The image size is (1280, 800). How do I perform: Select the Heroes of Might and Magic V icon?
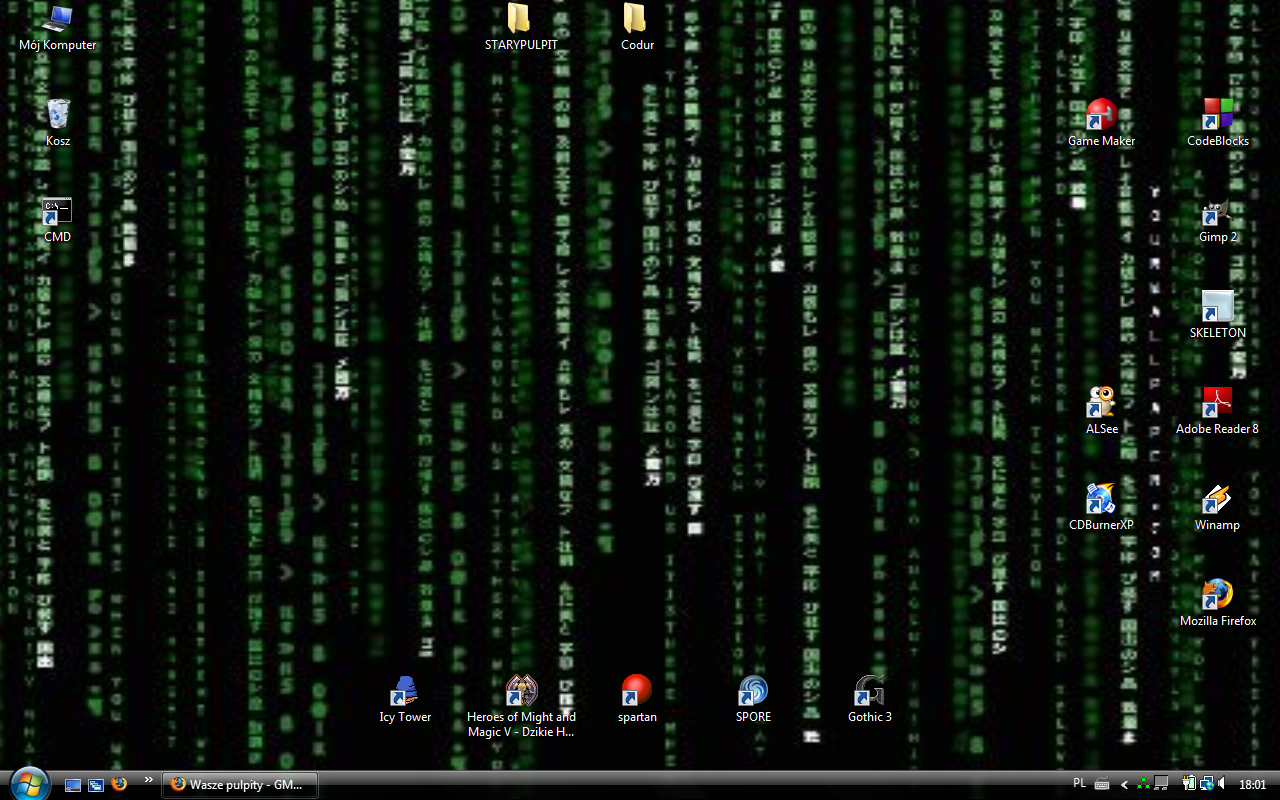(521, 691)
